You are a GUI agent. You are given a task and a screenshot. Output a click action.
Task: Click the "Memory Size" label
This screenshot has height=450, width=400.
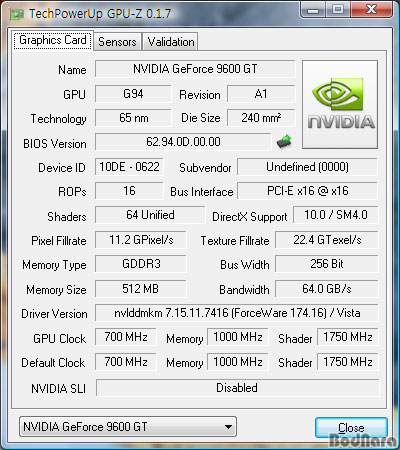coord(56,290)
